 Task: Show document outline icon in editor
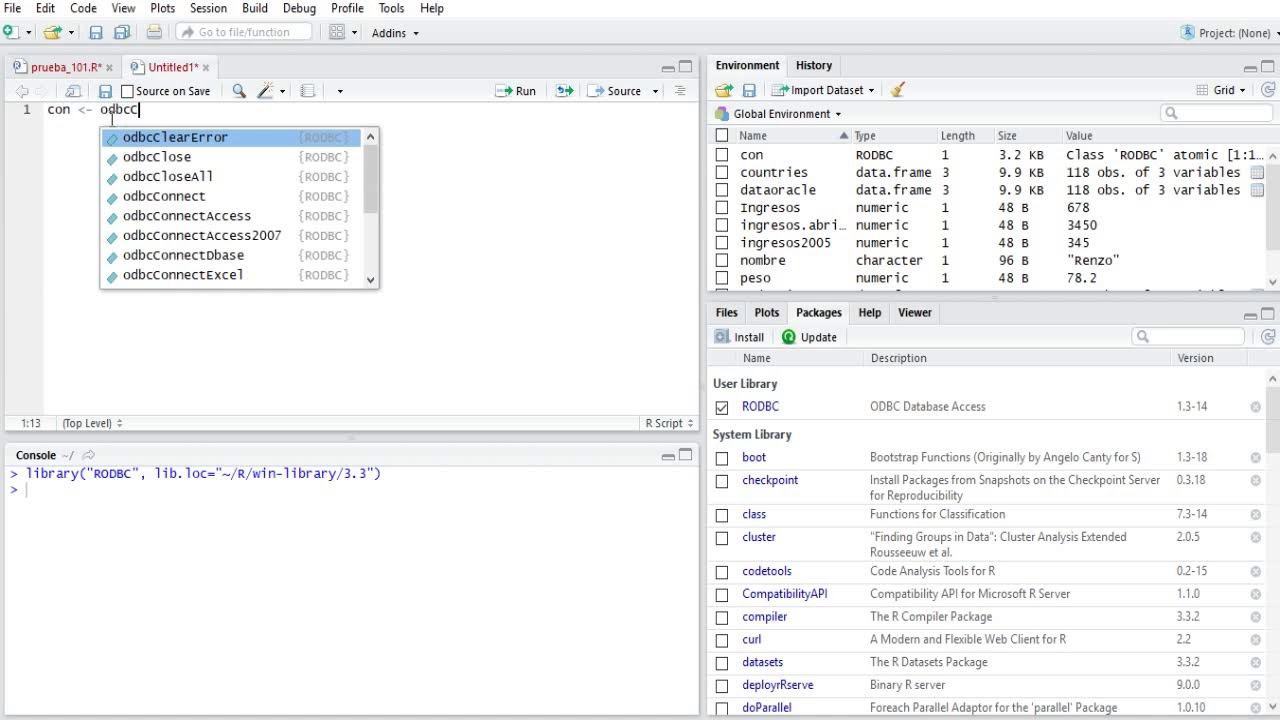(x=680, y=91)
